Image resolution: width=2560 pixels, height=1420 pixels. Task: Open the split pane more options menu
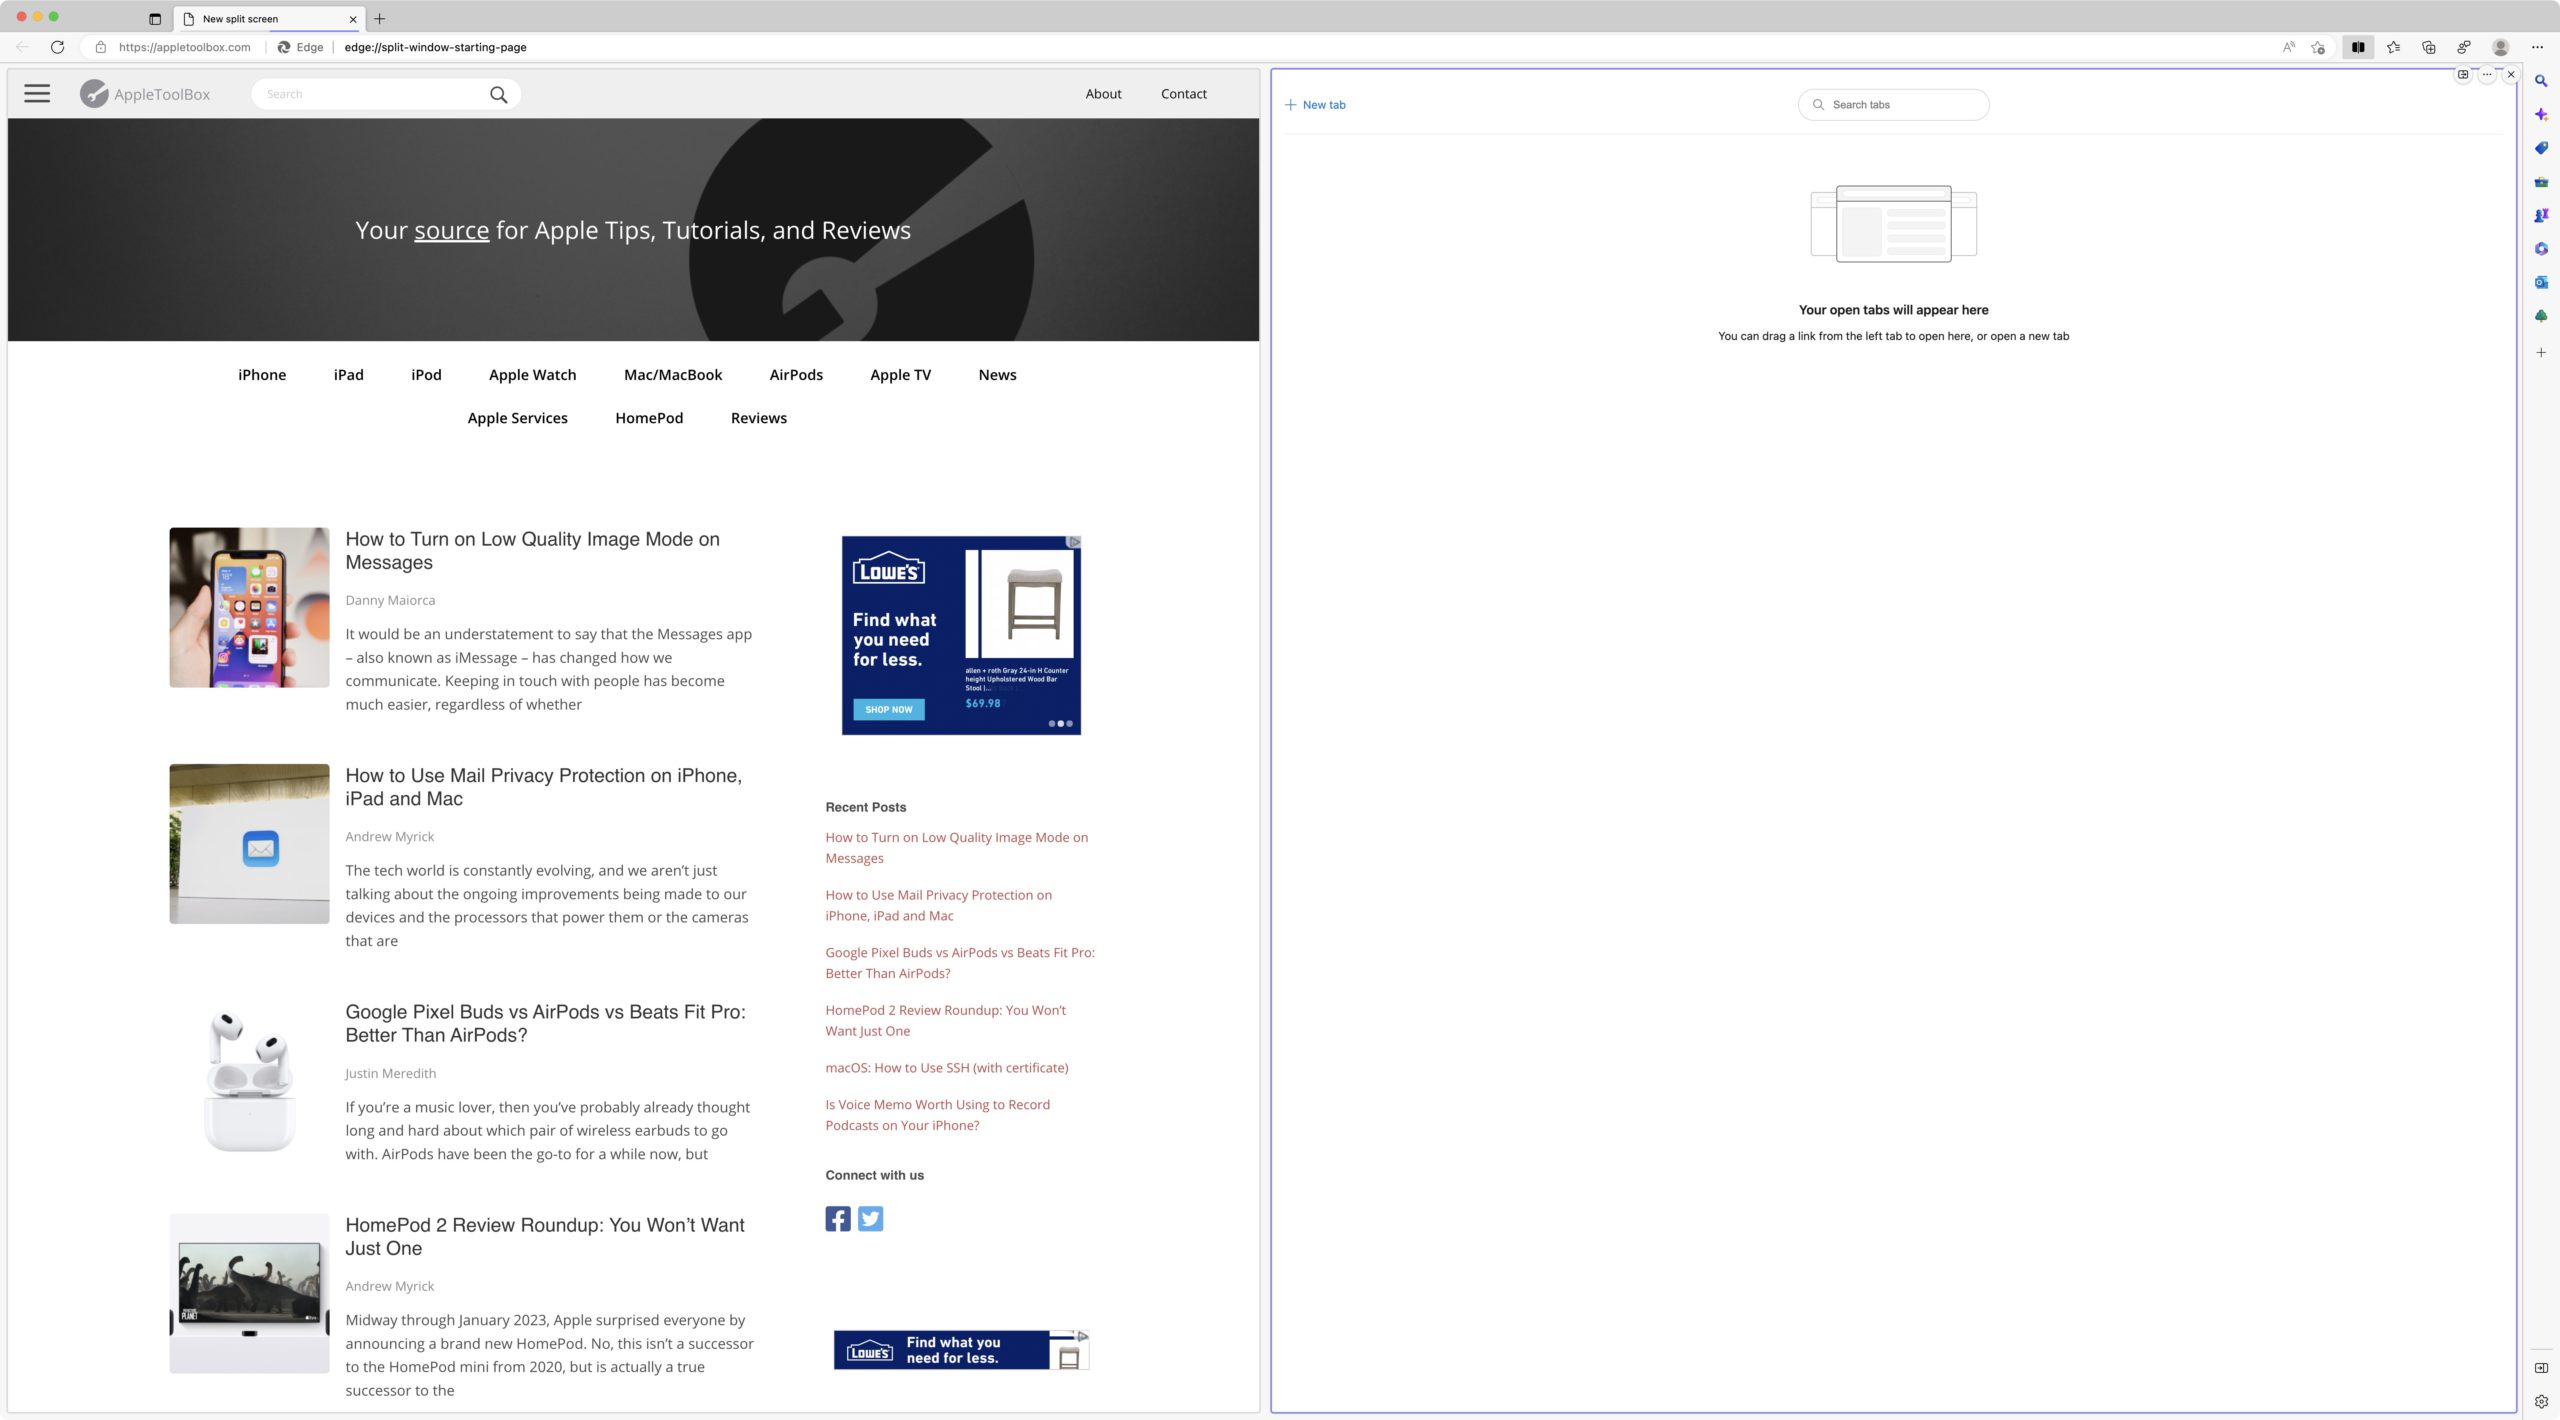point(2487,74)
